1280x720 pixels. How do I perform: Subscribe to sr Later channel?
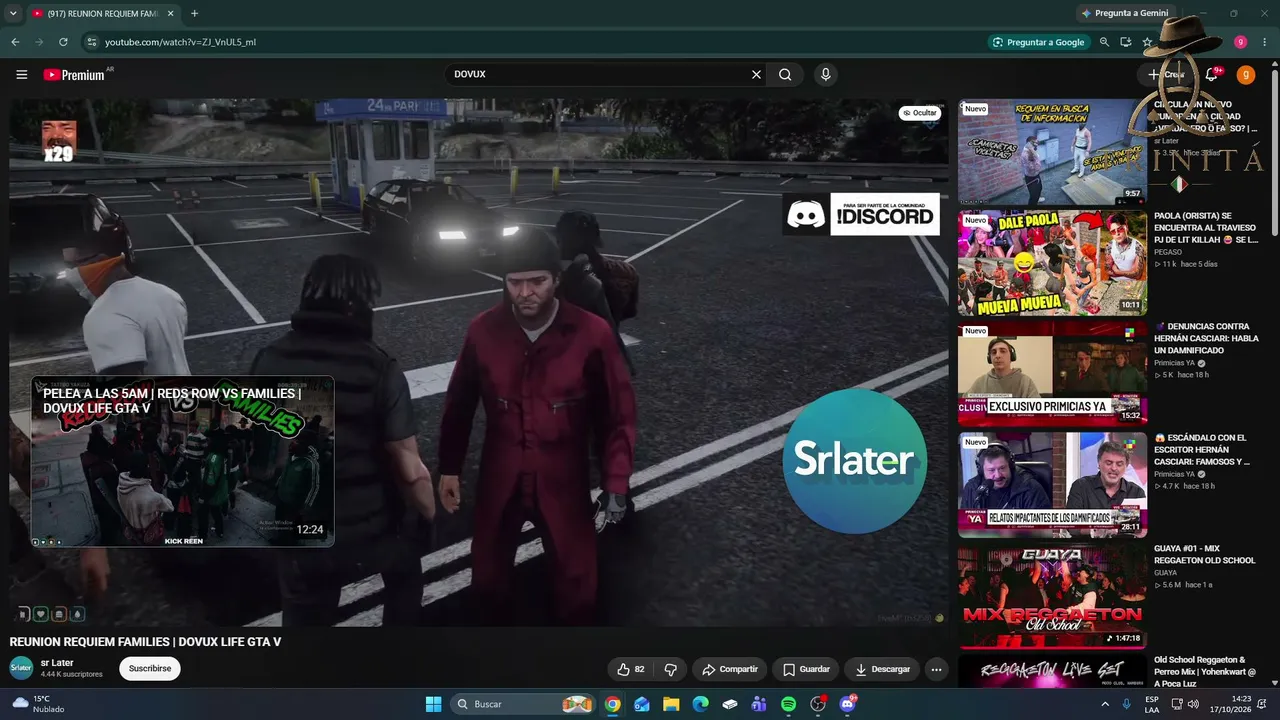coord(150,668)
